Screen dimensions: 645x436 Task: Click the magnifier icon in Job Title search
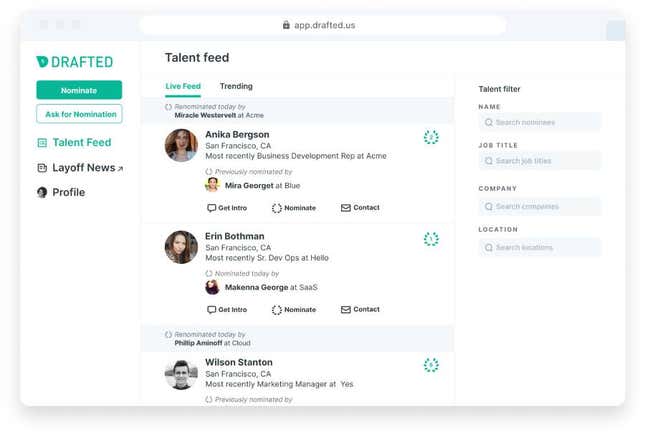click(489, 161)
